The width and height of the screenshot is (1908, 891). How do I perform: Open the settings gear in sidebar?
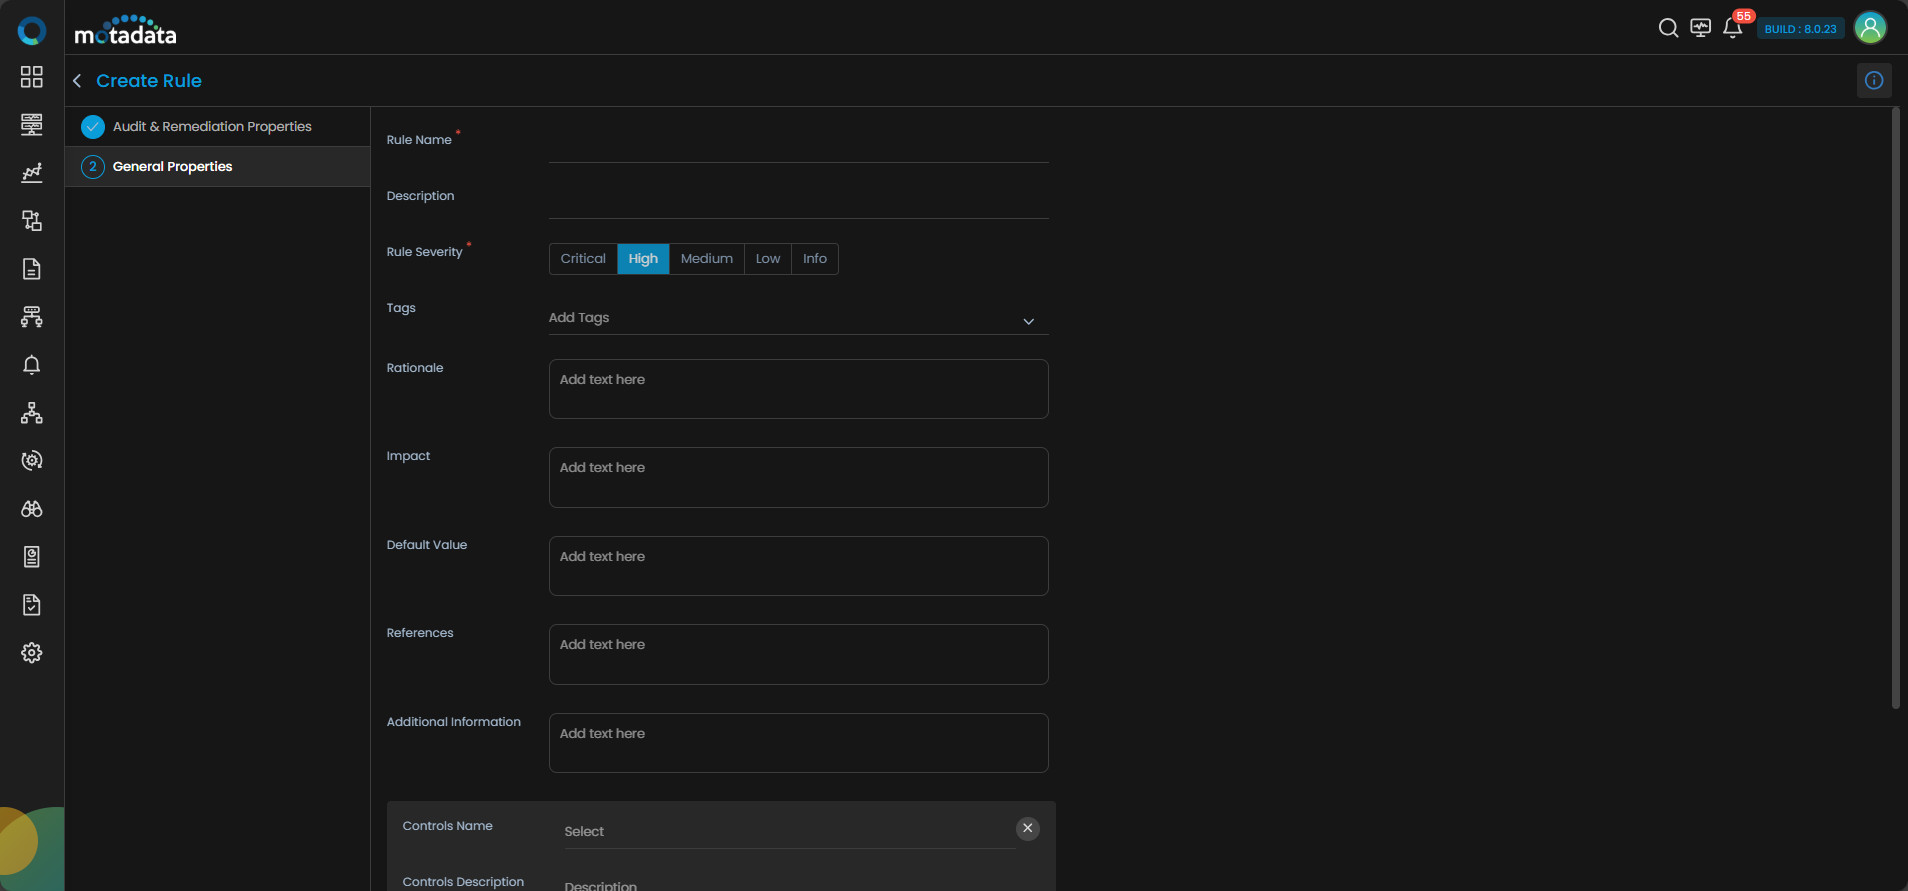[32, 653]
